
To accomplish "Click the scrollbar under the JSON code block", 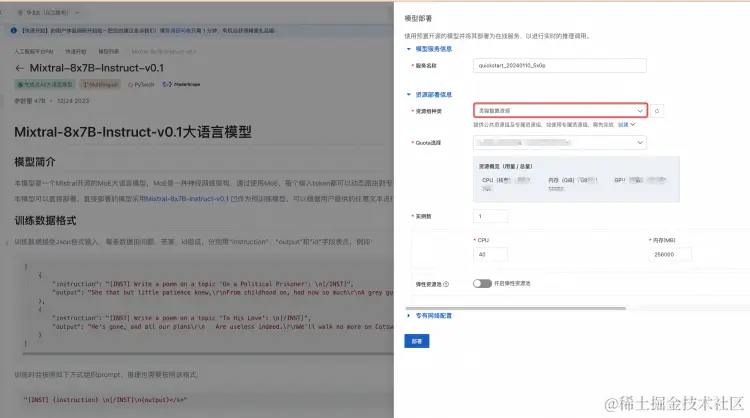I will [208, 354].
